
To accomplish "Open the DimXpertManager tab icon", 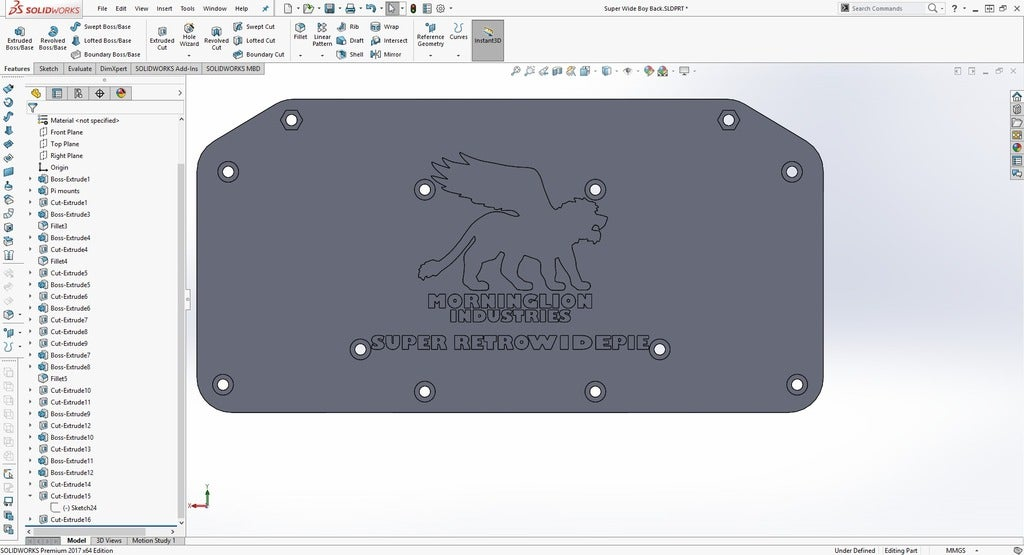I will (x=99, y=93).
